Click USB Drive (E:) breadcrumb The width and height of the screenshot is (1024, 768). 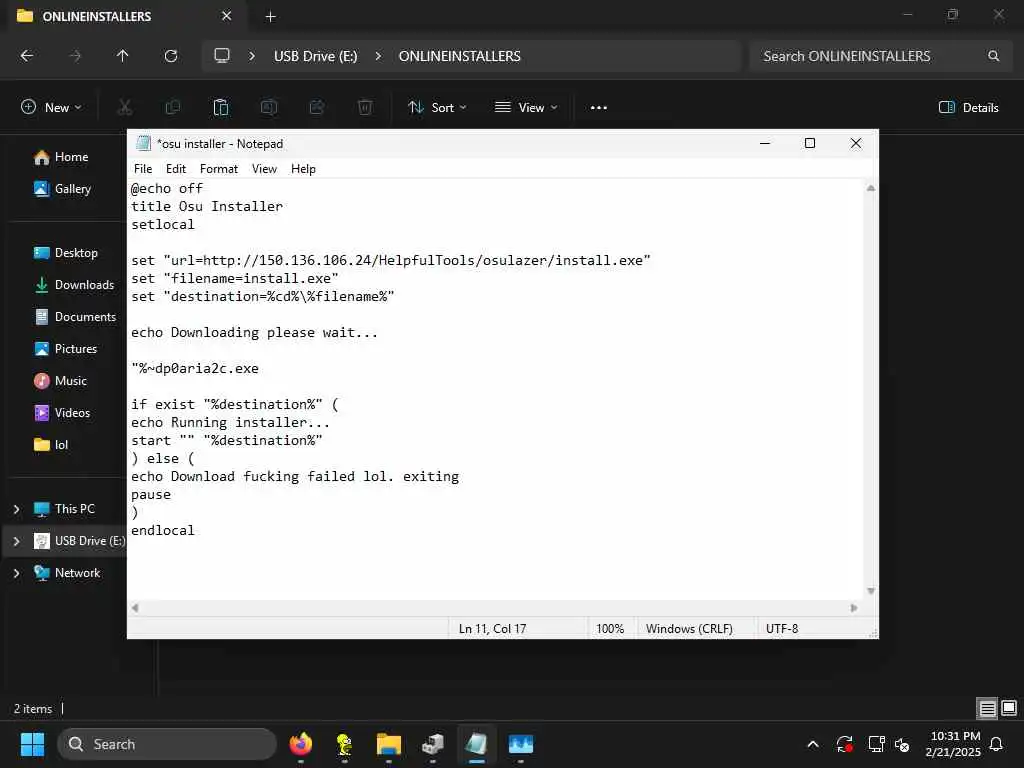pos(315,56)
